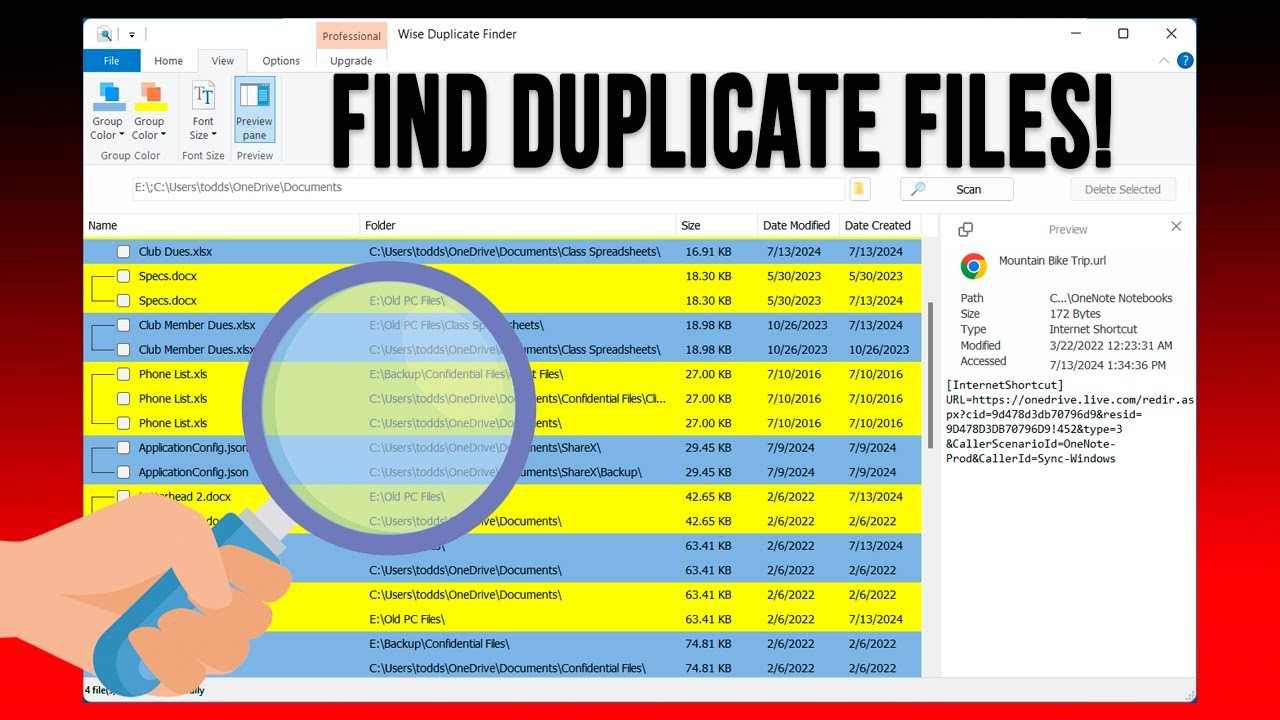Screen dimensions: 1280x720
Task: Check the Club Dues.xlsx checkbox
Action: coord(123,252)
